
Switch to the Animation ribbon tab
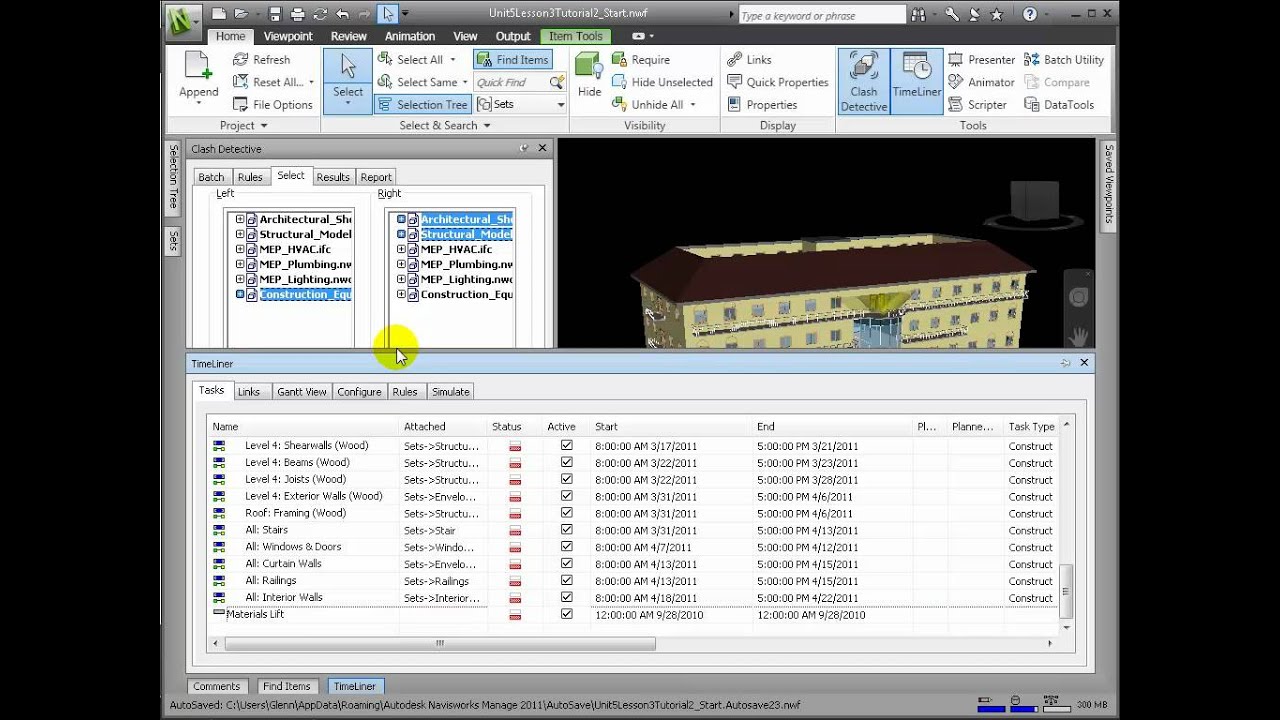point(410,36)
